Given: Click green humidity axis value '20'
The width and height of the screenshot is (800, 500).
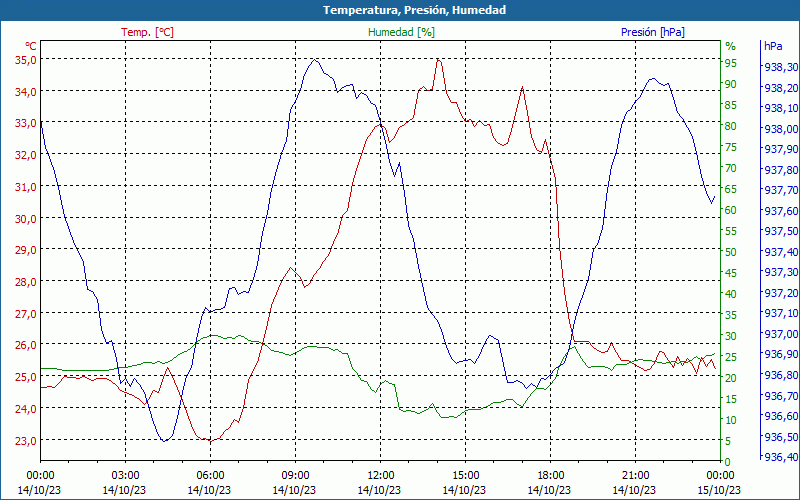Looking at the screenshot, I should [x=731, y=378].
